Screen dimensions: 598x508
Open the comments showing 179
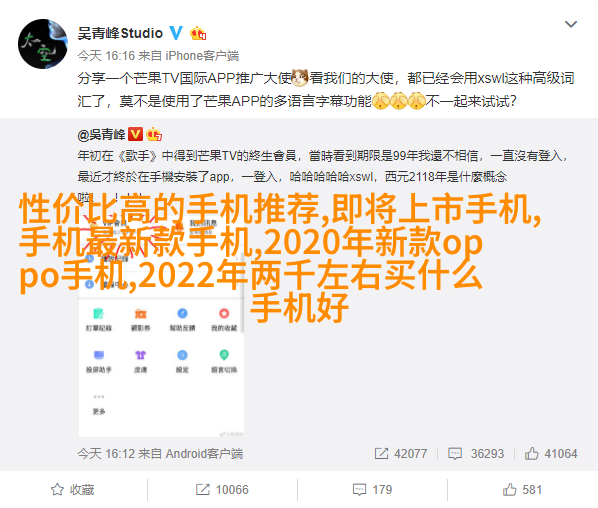pyautogui.click(x=372, y=490)
